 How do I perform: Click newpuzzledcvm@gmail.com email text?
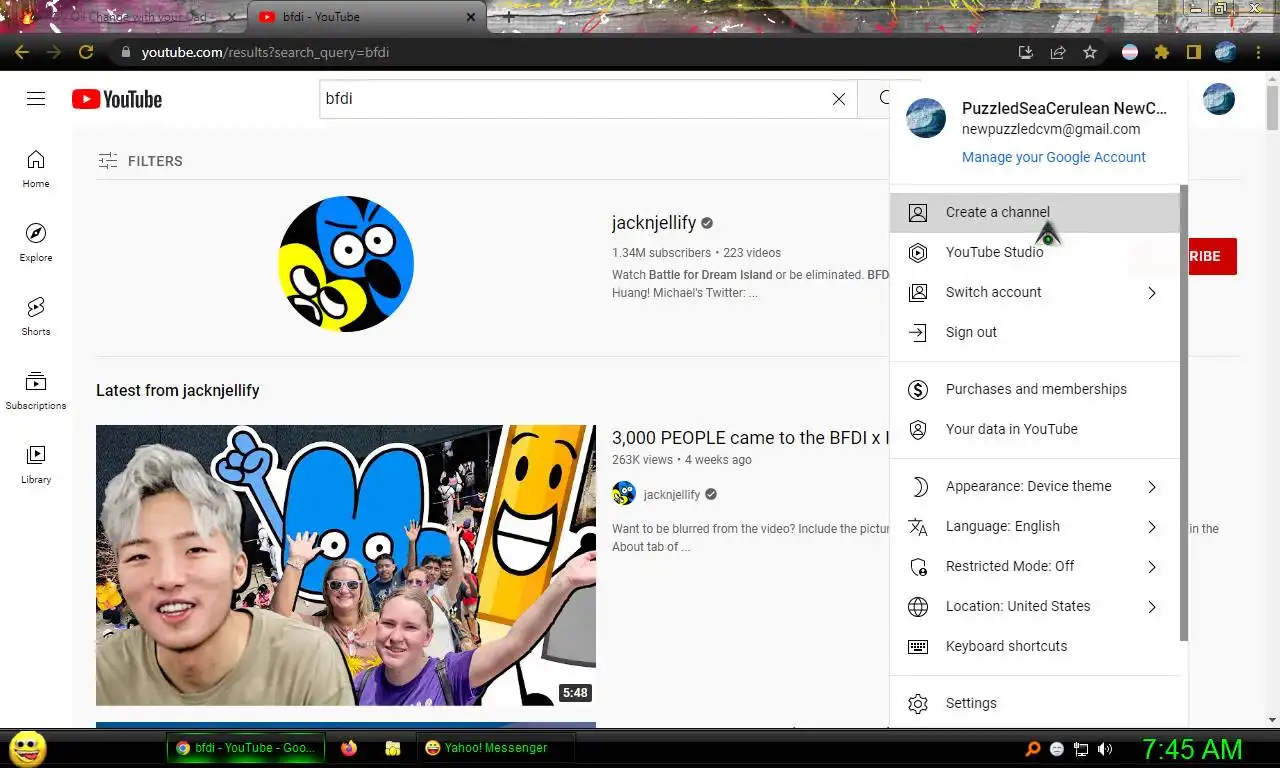[1051, 129]
